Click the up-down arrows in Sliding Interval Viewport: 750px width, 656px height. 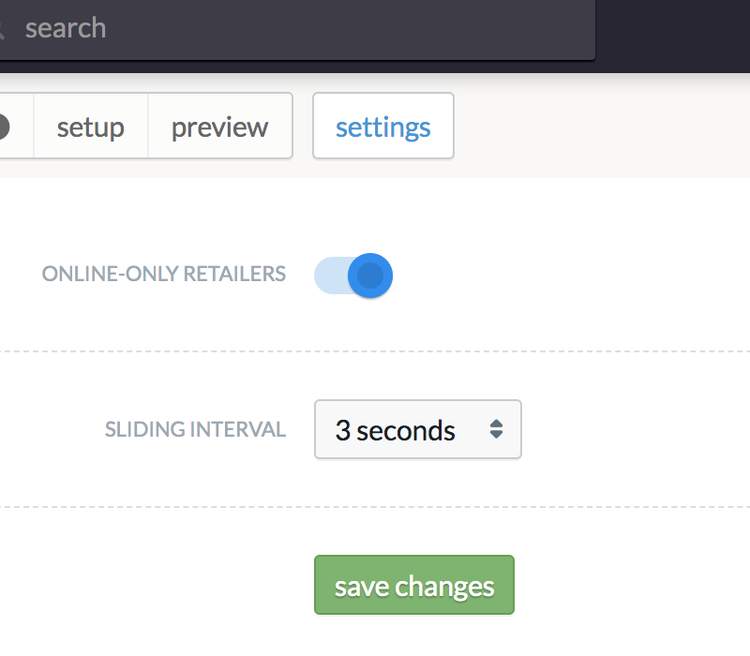pos(496,429)
